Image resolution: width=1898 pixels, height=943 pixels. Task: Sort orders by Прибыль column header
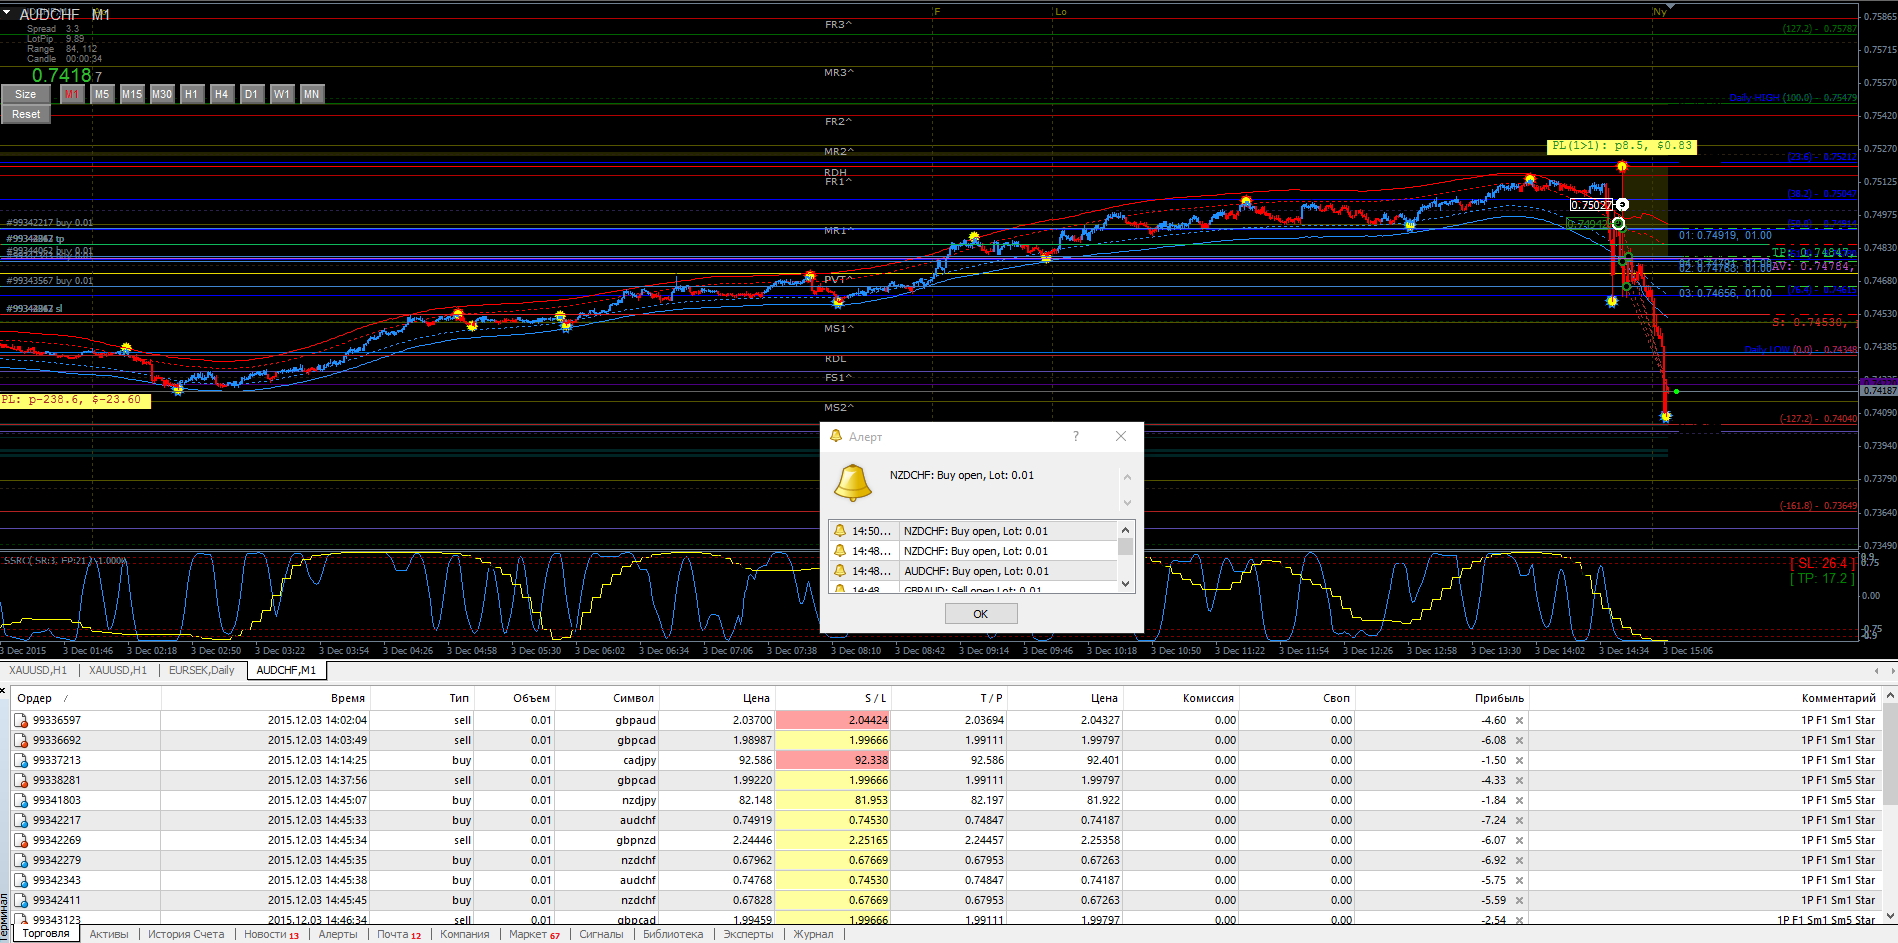tap(1499, 698)
